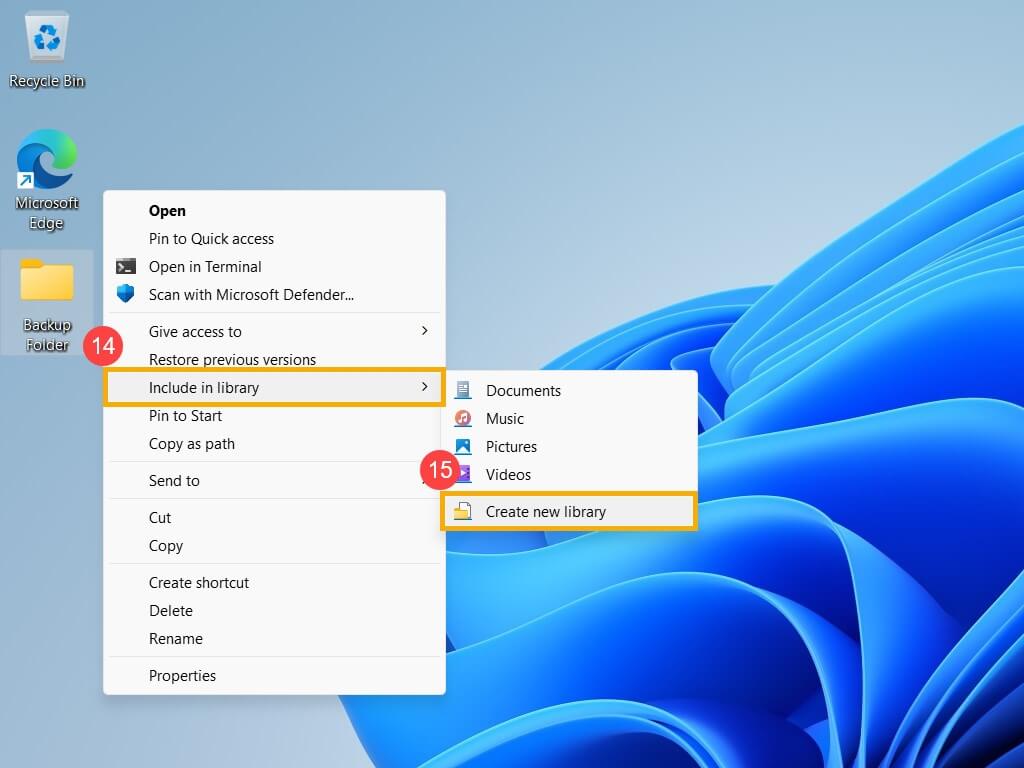Choose Open from the context menu

(x=167, y=211)
